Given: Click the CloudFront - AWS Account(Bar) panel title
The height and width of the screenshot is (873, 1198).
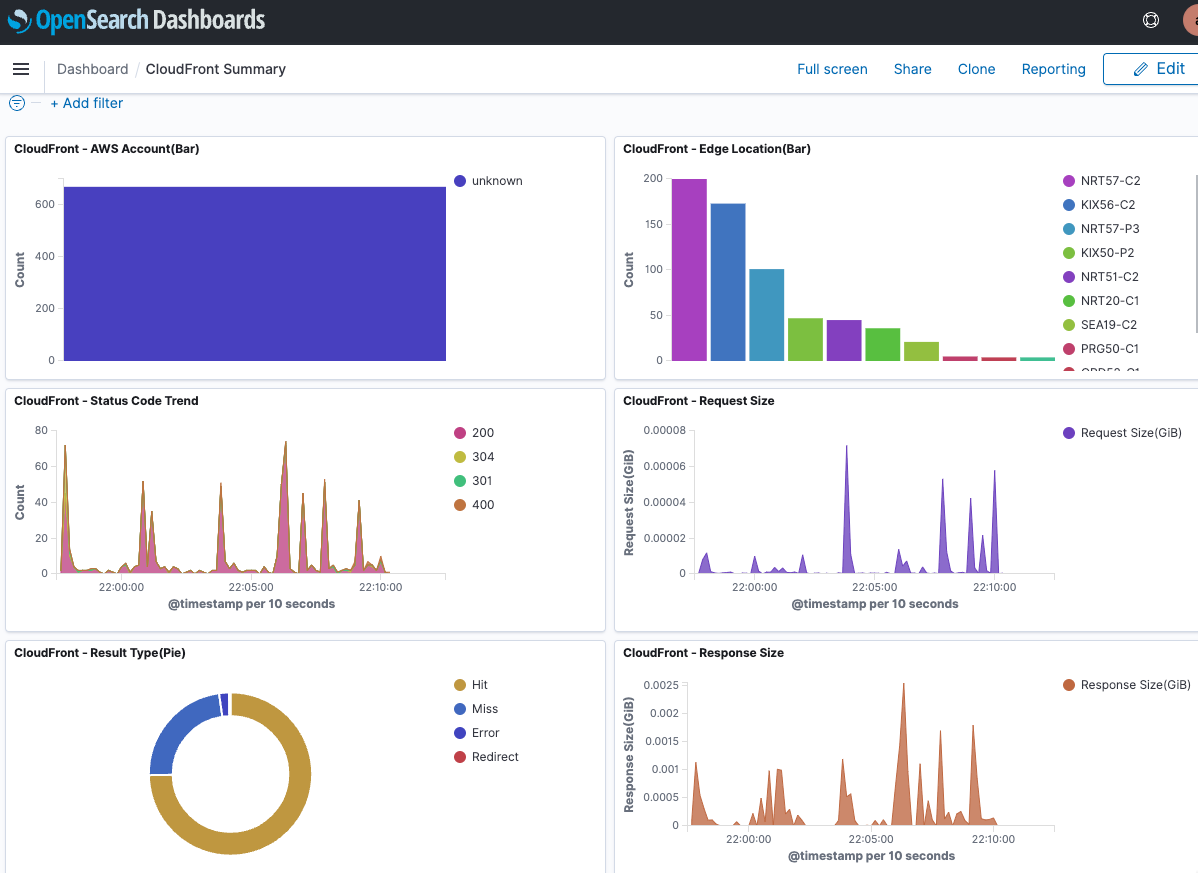Looking at the screenshot, I should click(x=107, y=149).
